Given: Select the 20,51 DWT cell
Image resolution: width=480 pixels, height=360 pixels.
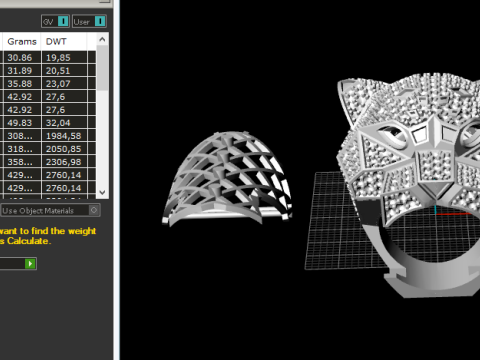Looking at the screenshot, I should 64,71.
